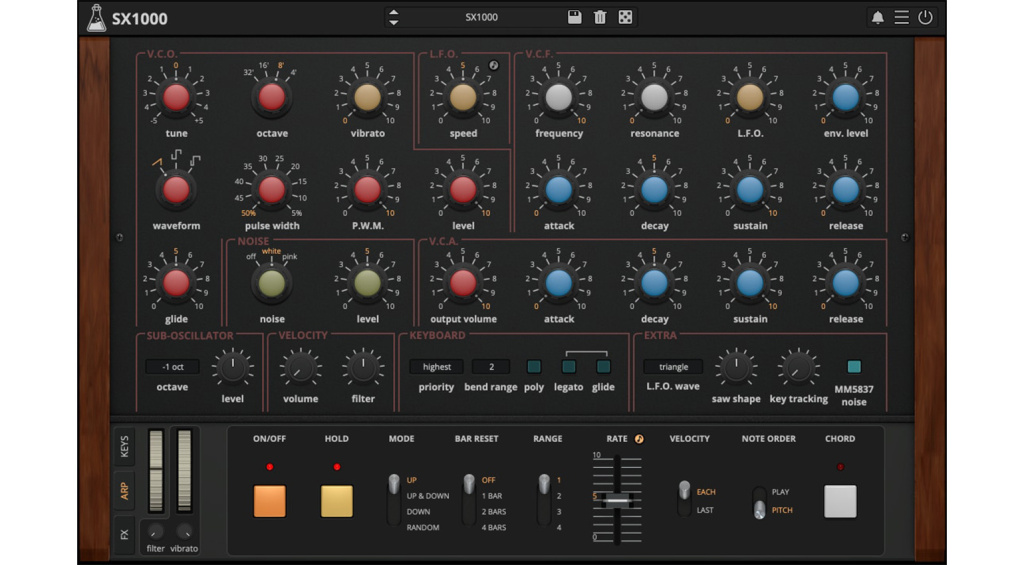
Task: Toggle the CHORD white button
Action: click(840, 501)
